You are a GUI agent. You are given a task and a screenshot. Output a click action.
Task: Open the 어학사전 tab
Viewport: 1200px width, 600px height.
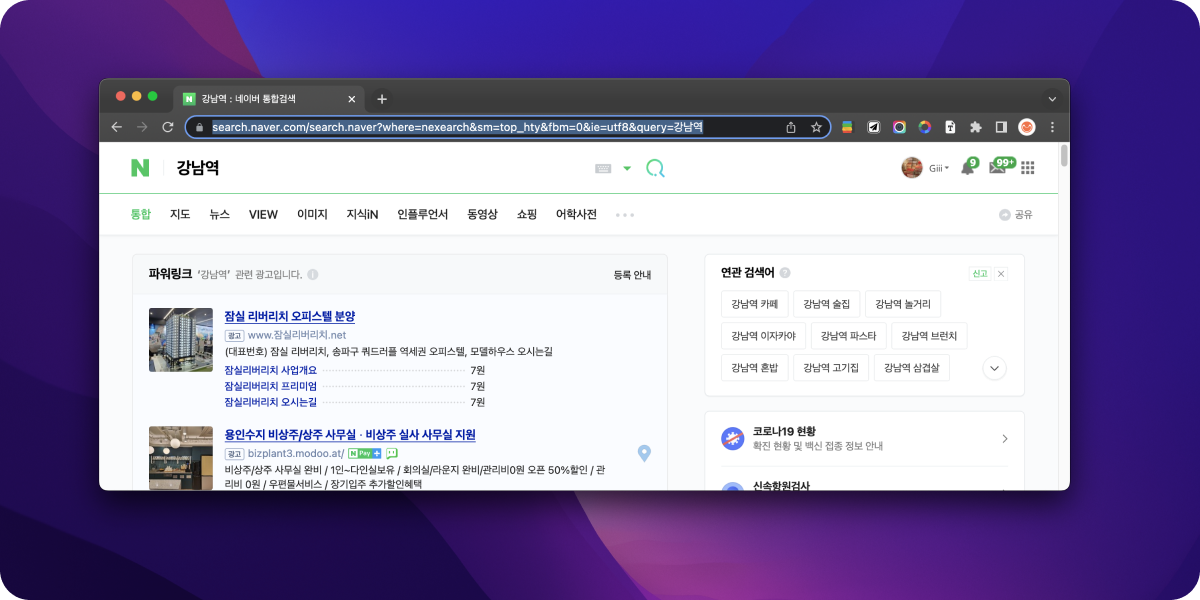tap(576, 214)
